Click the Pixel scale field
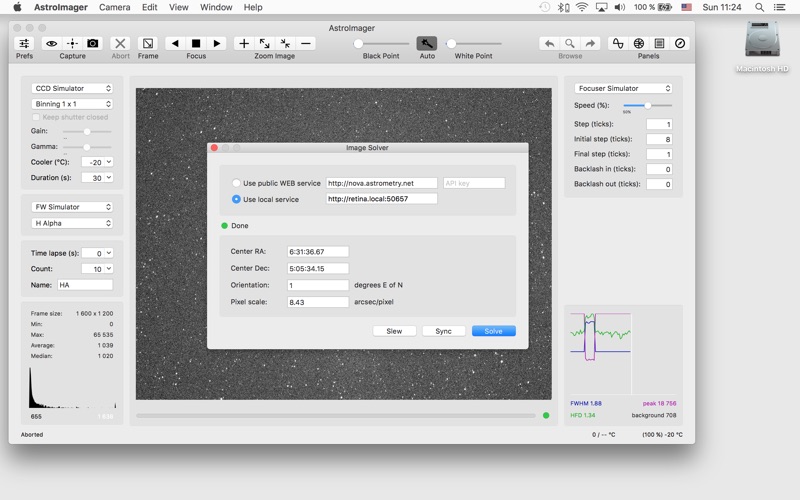The height and width of the screenshot is (500, 800). (318, 302)
